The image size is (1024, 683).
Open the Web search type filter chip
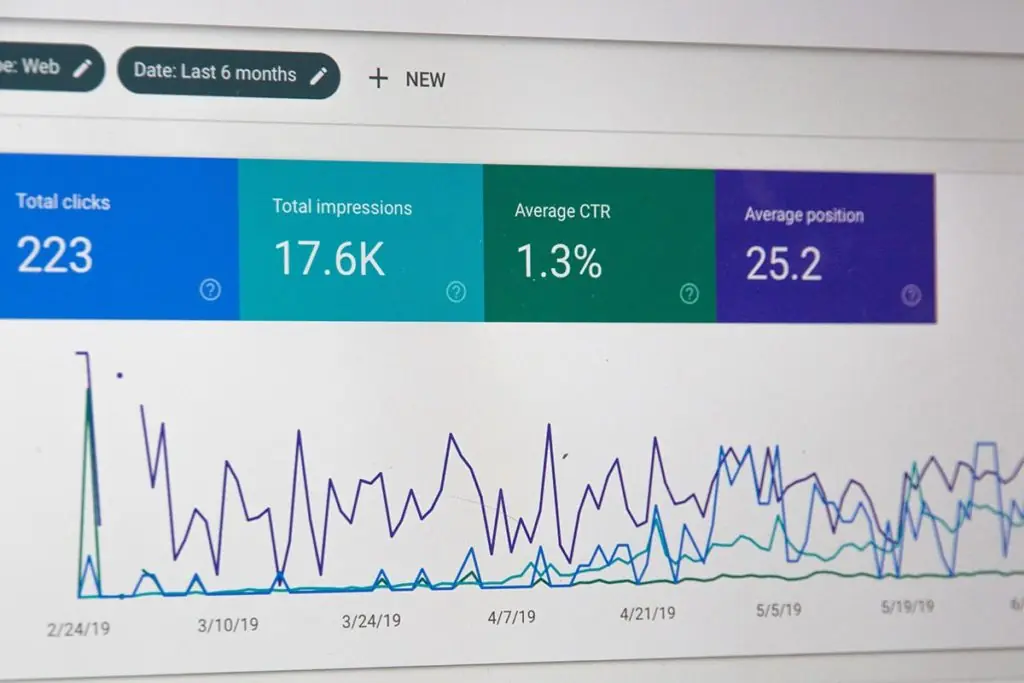point(40,67)
